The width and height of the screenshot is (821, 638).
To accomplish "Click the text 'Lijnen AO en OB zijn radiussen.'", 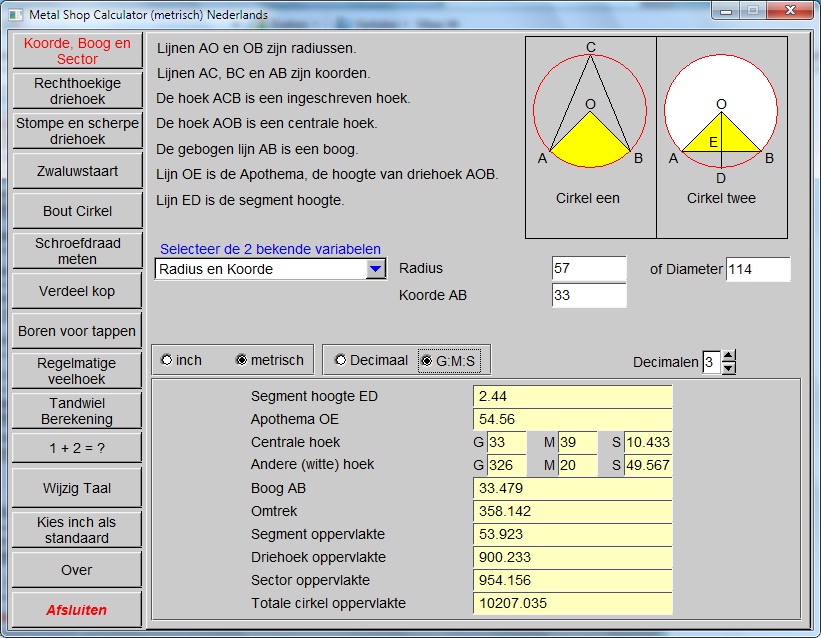I will pyautogui.click(x=257, y=48).
